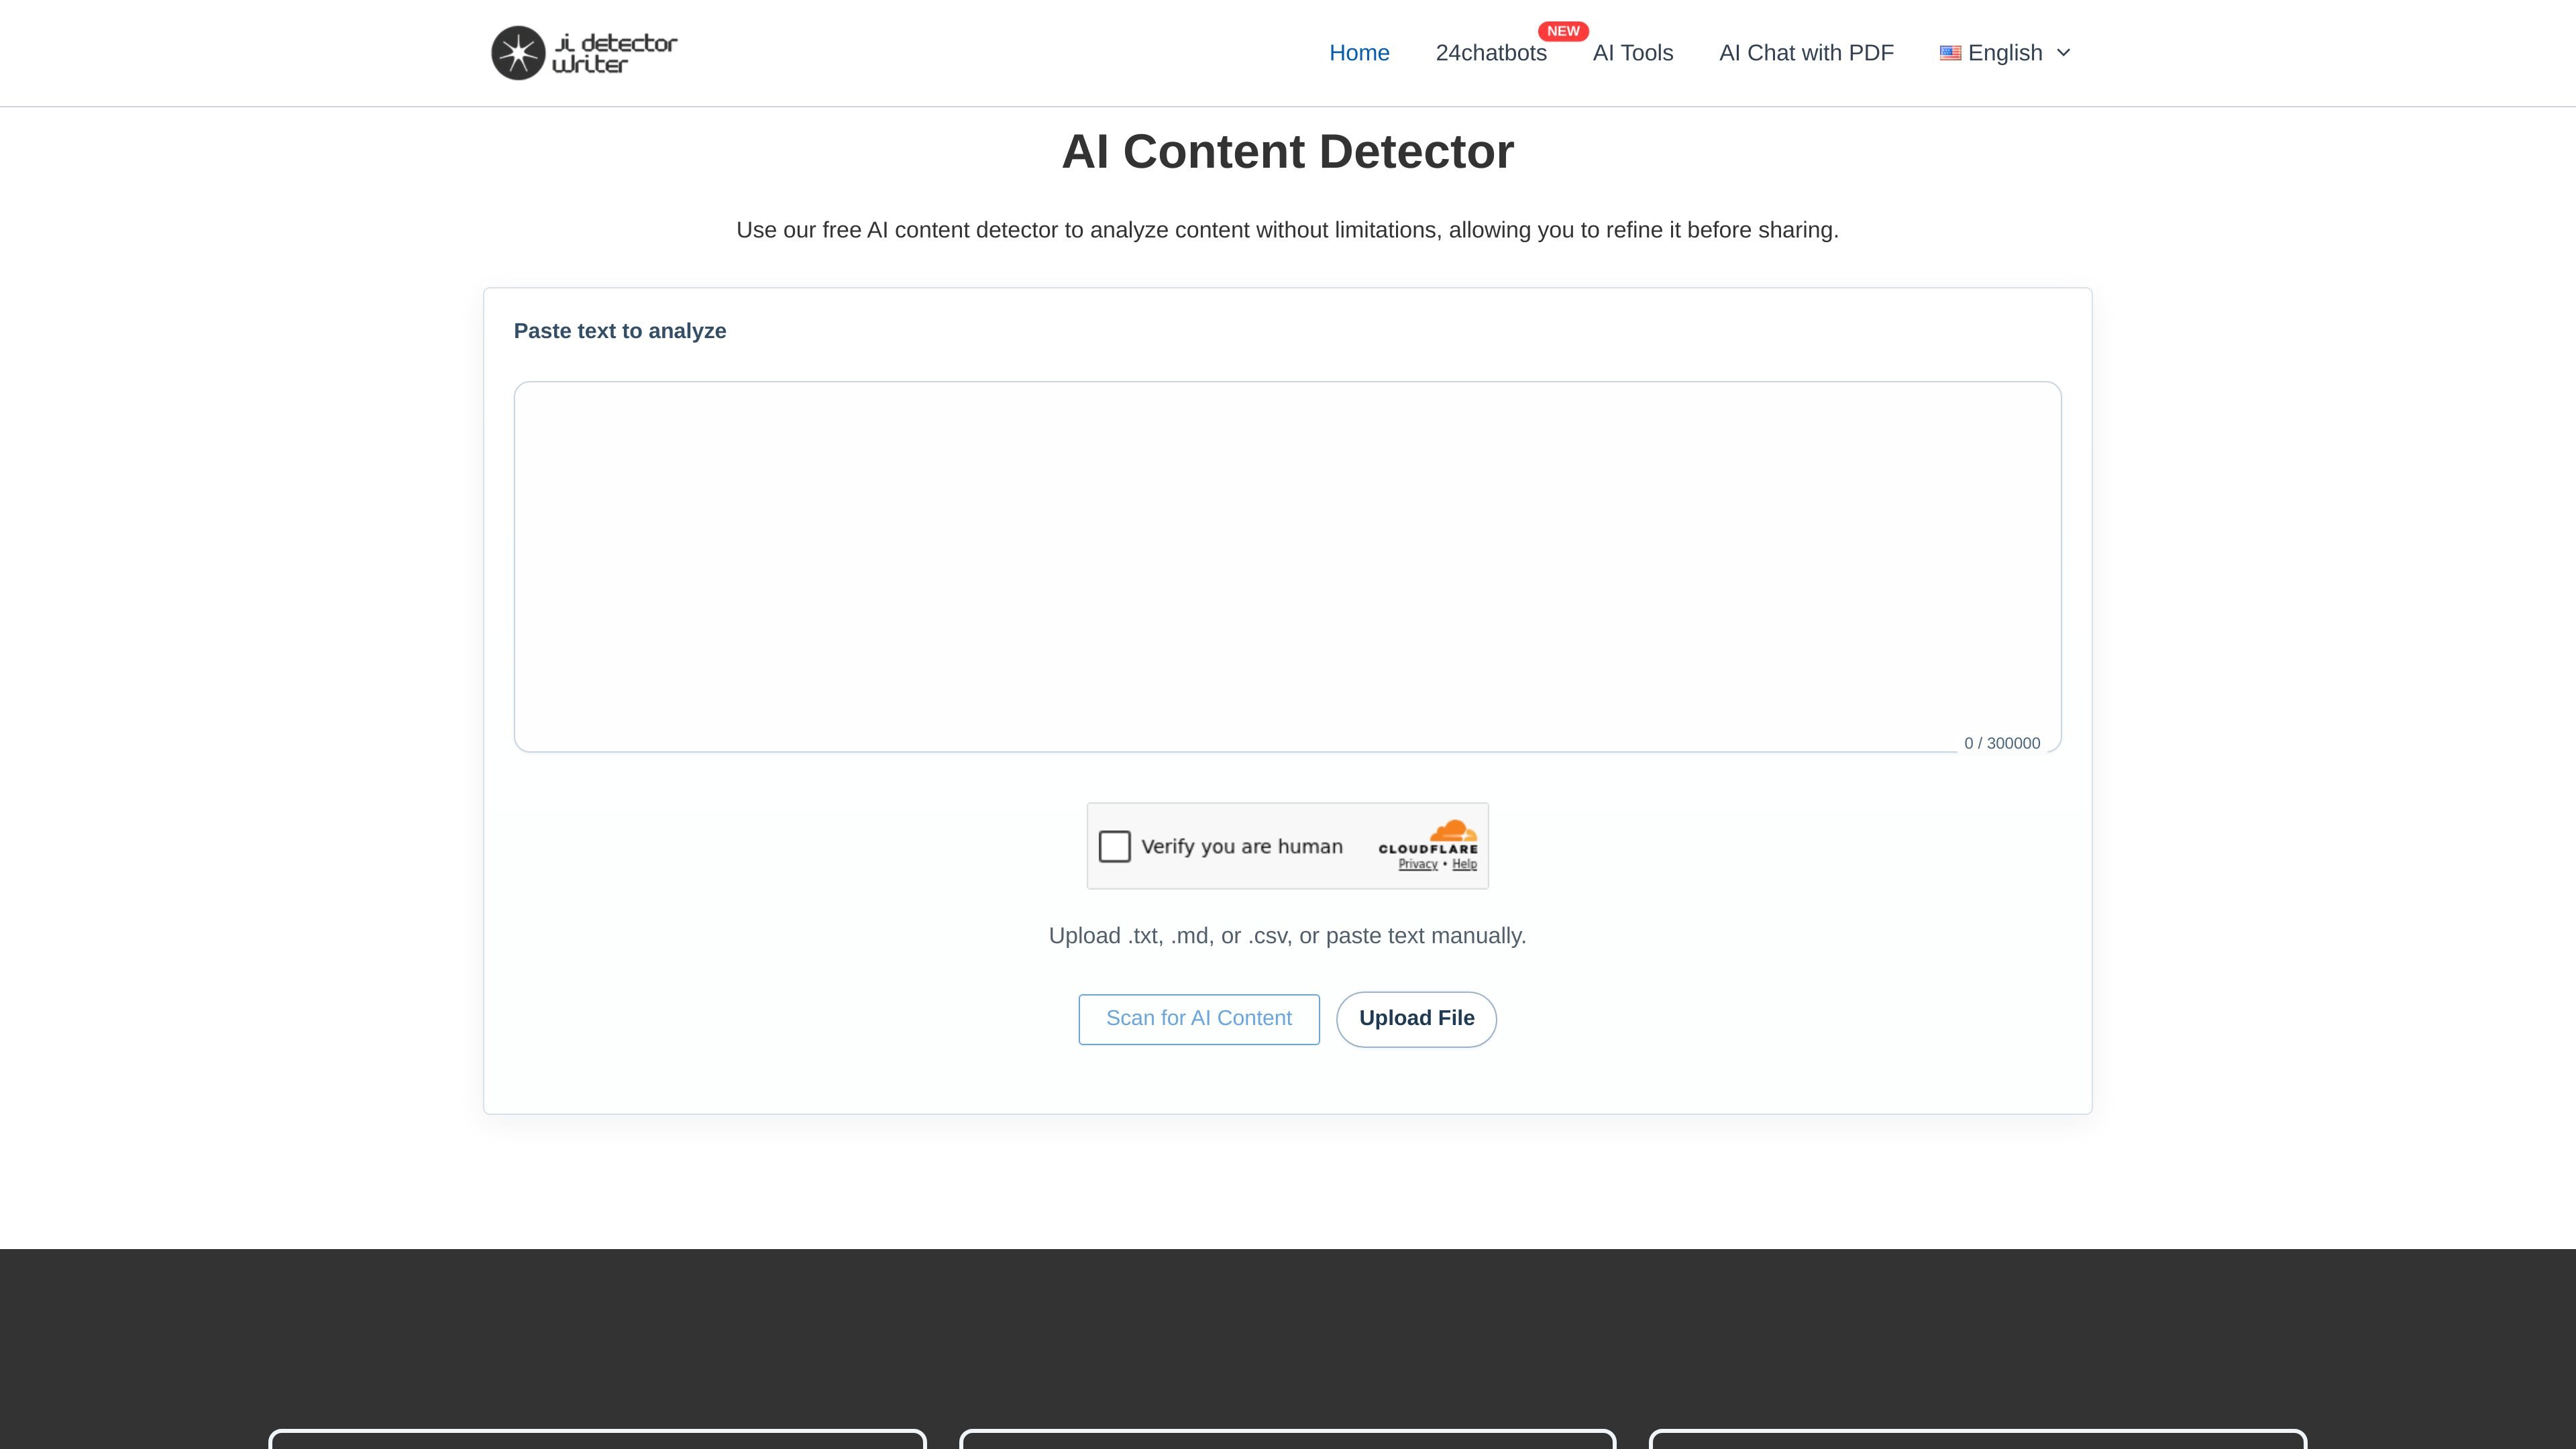Click the 0 / 300000 character counter
2576x1449 pixels.
click(x=2002, y=743)
